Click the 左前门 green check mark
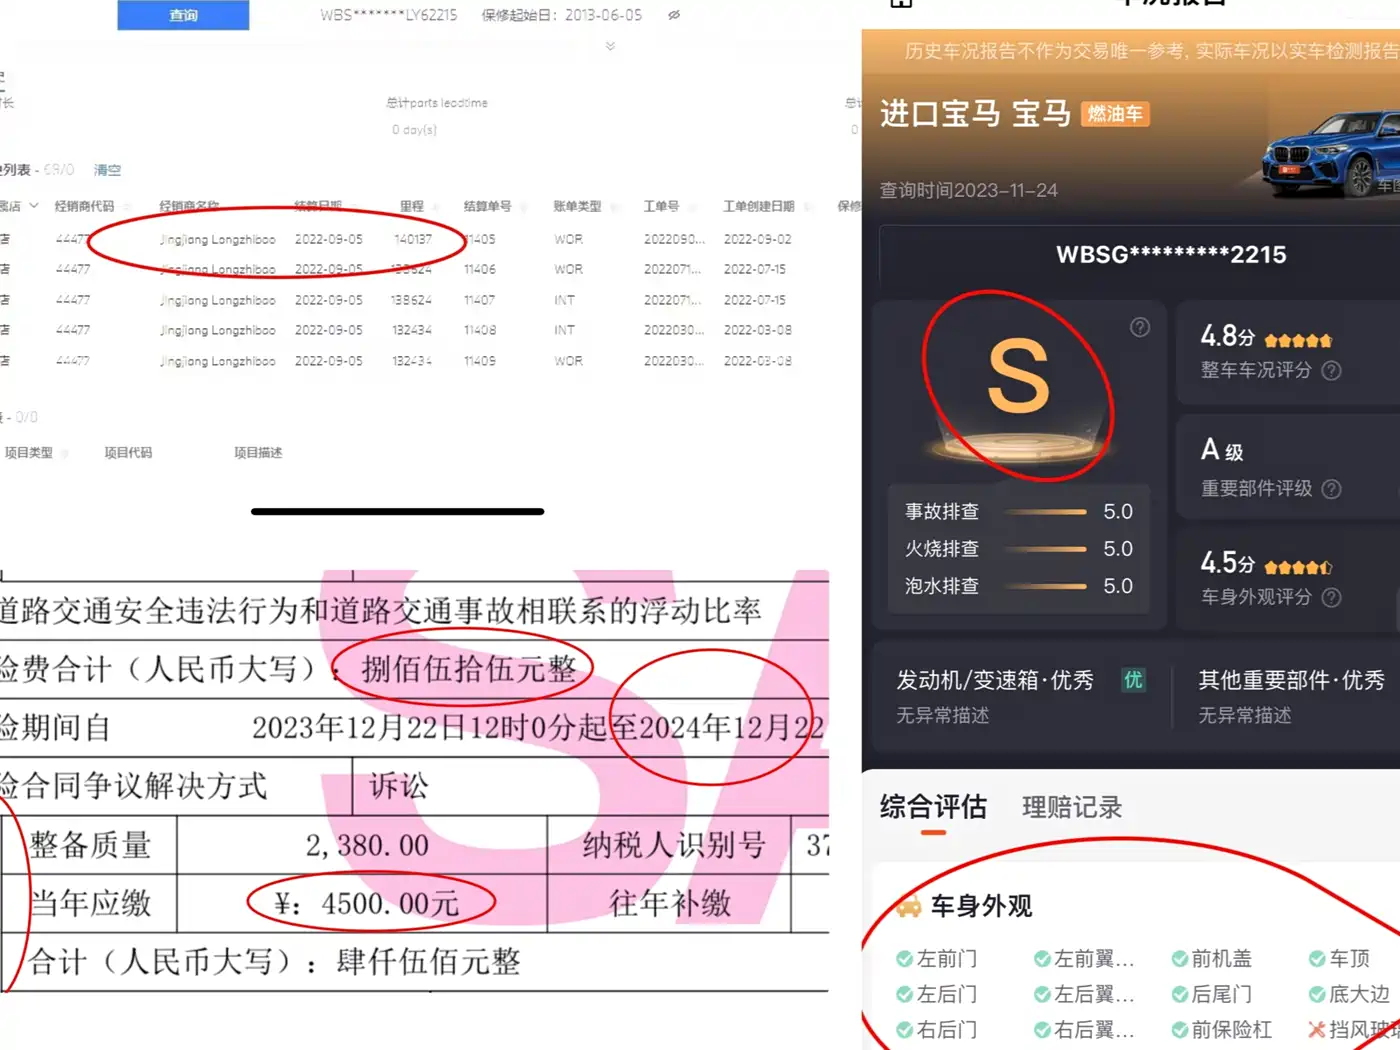The image size is (1400, 1050). (x=904, y=959)
